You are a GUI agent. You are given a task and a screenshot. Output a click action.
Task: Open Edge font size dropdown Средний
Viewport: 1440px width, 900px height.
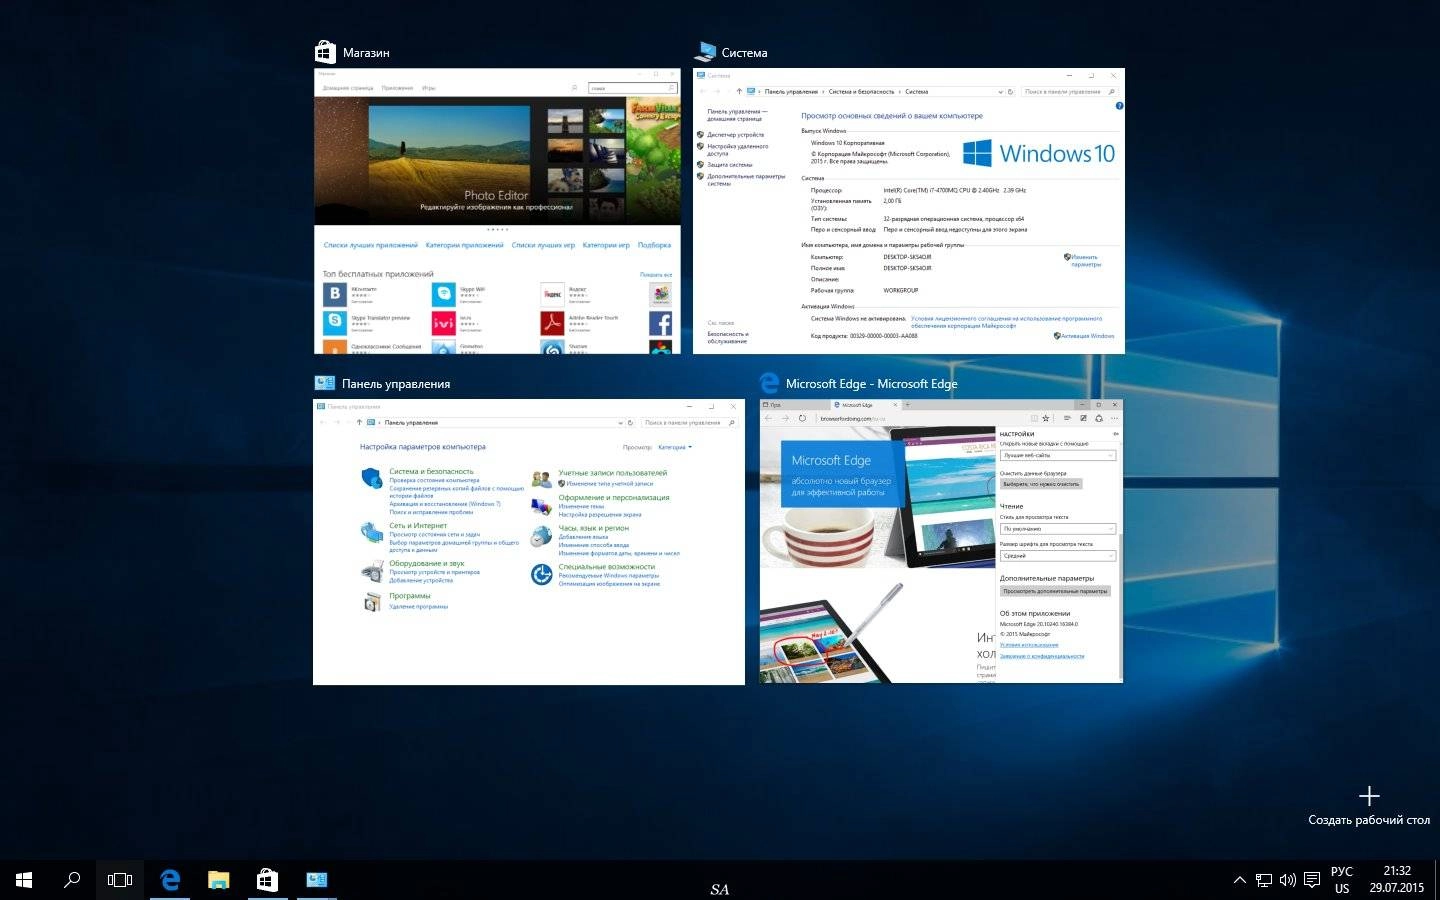[1057, 556]
